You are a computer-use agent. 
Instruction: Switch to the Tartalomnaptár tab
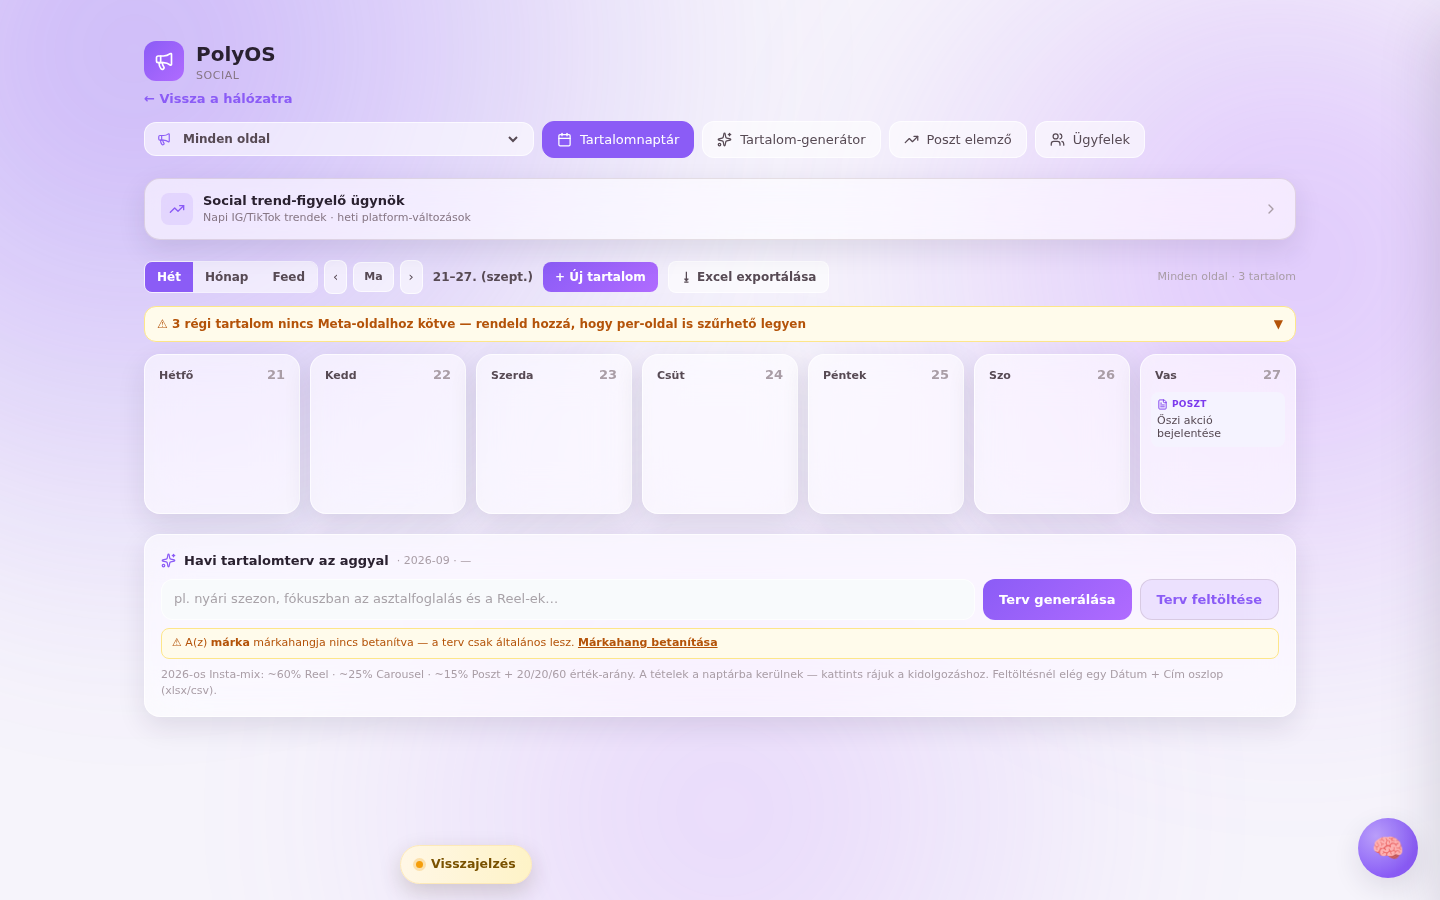click(x=618, y=140)
